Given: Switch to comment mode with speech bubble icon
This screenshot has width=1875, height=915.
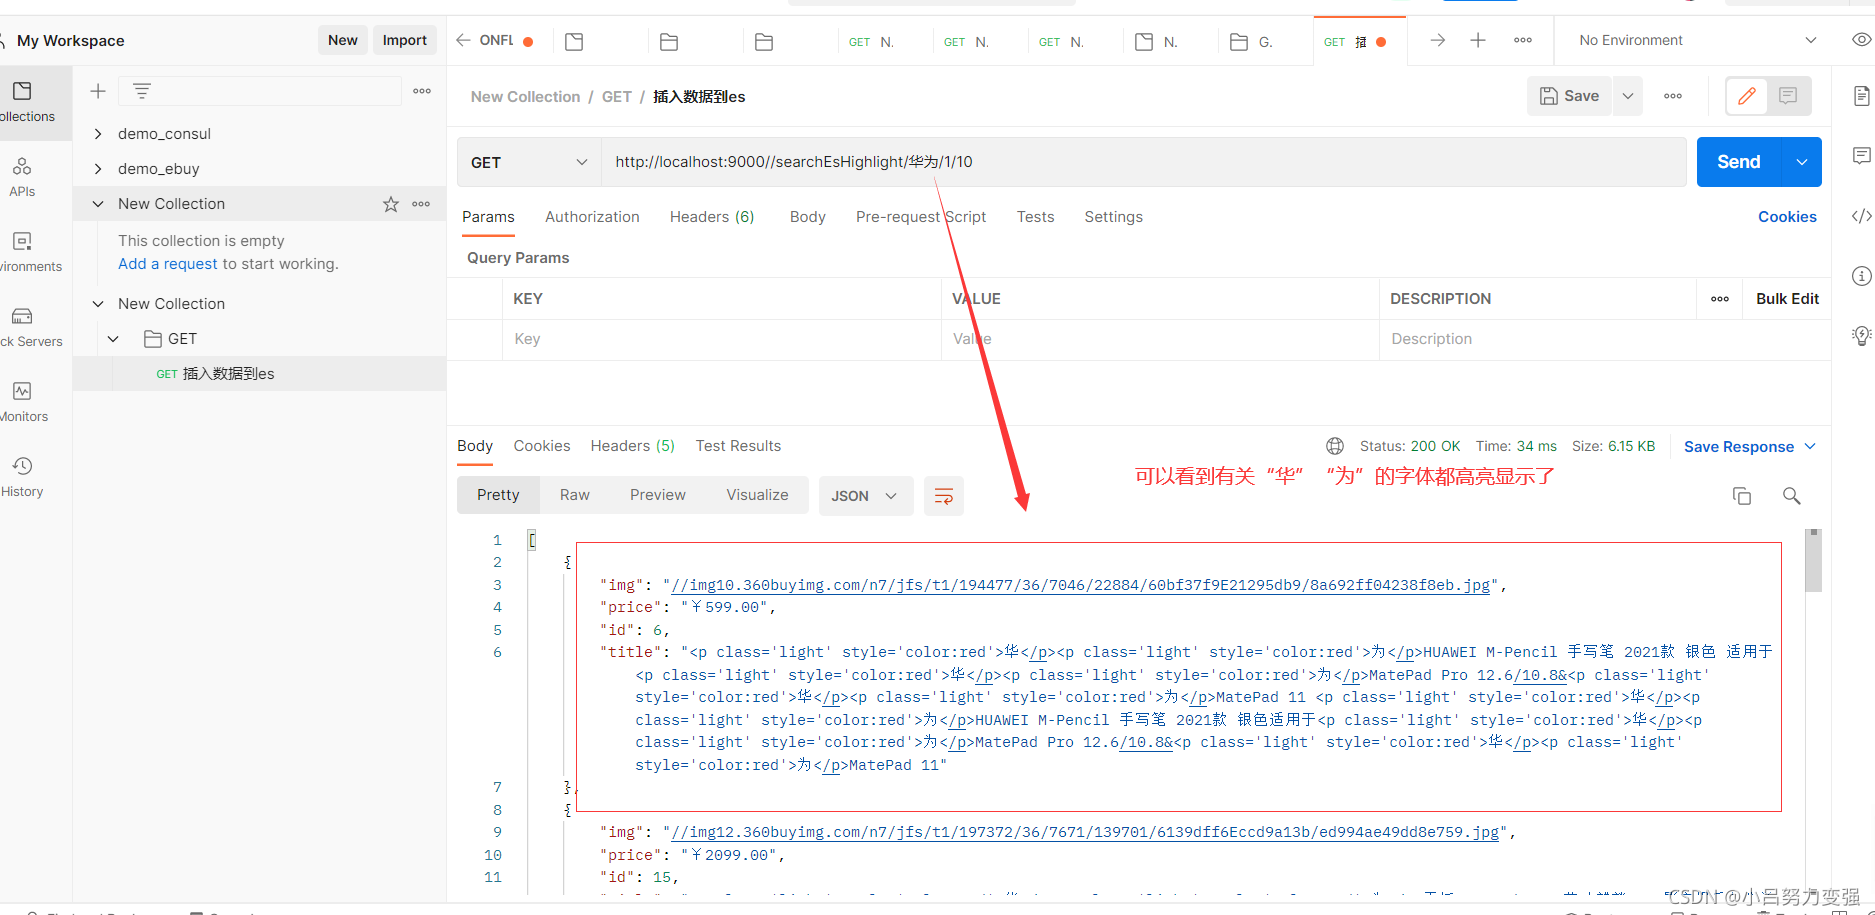Looking at the screenshot, I should point(1788,96).
